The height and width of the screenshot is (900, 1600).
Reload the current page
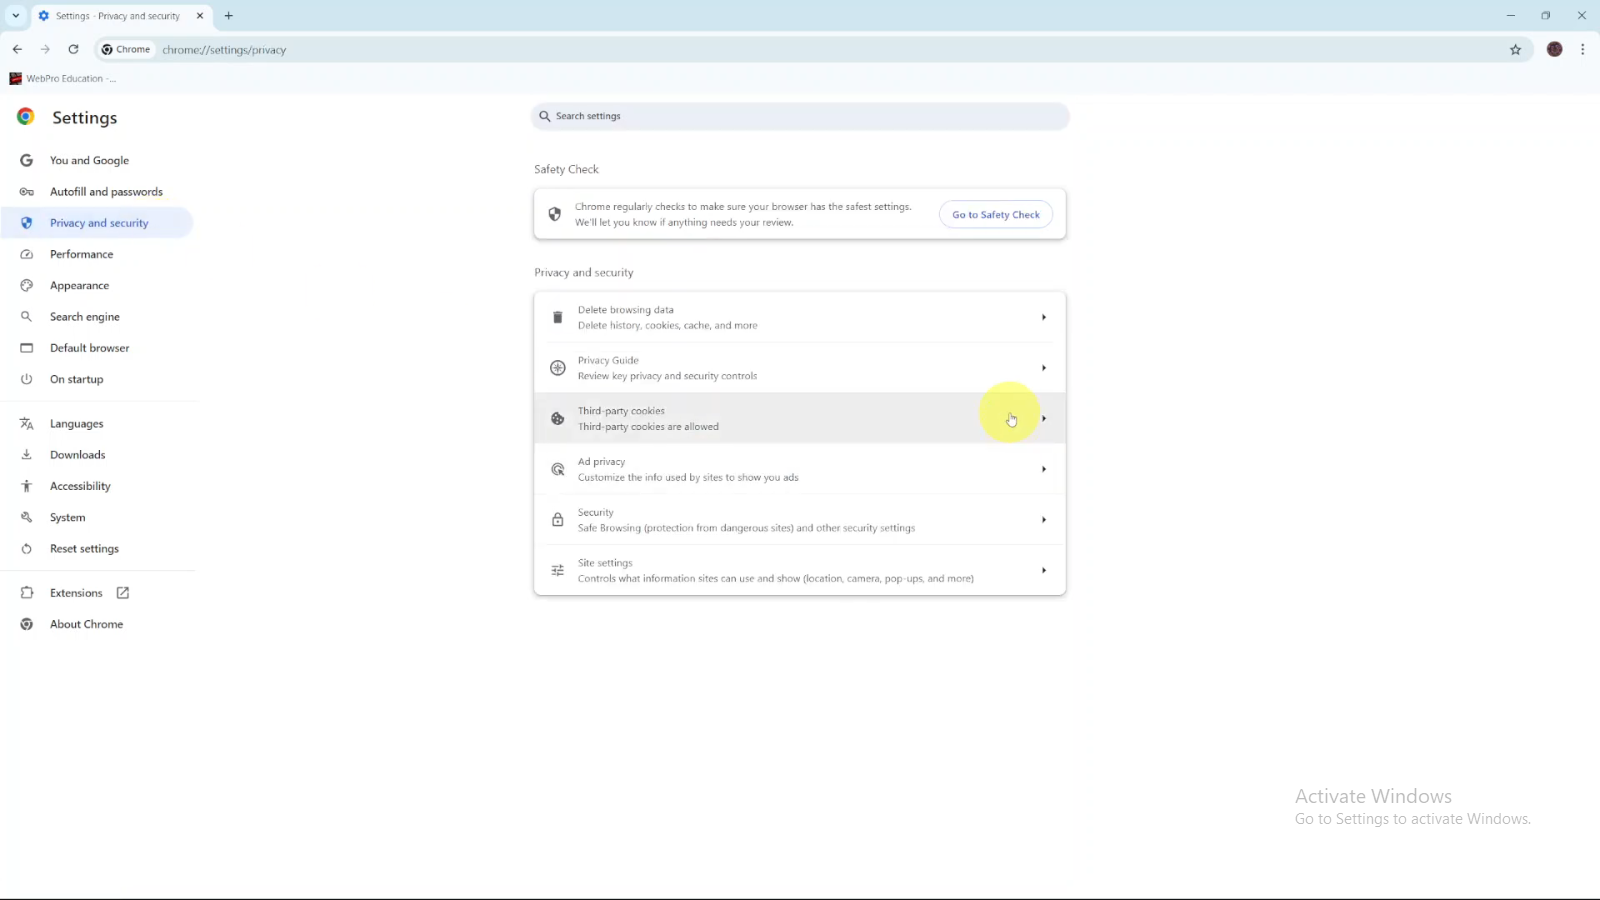click(73, 49)
